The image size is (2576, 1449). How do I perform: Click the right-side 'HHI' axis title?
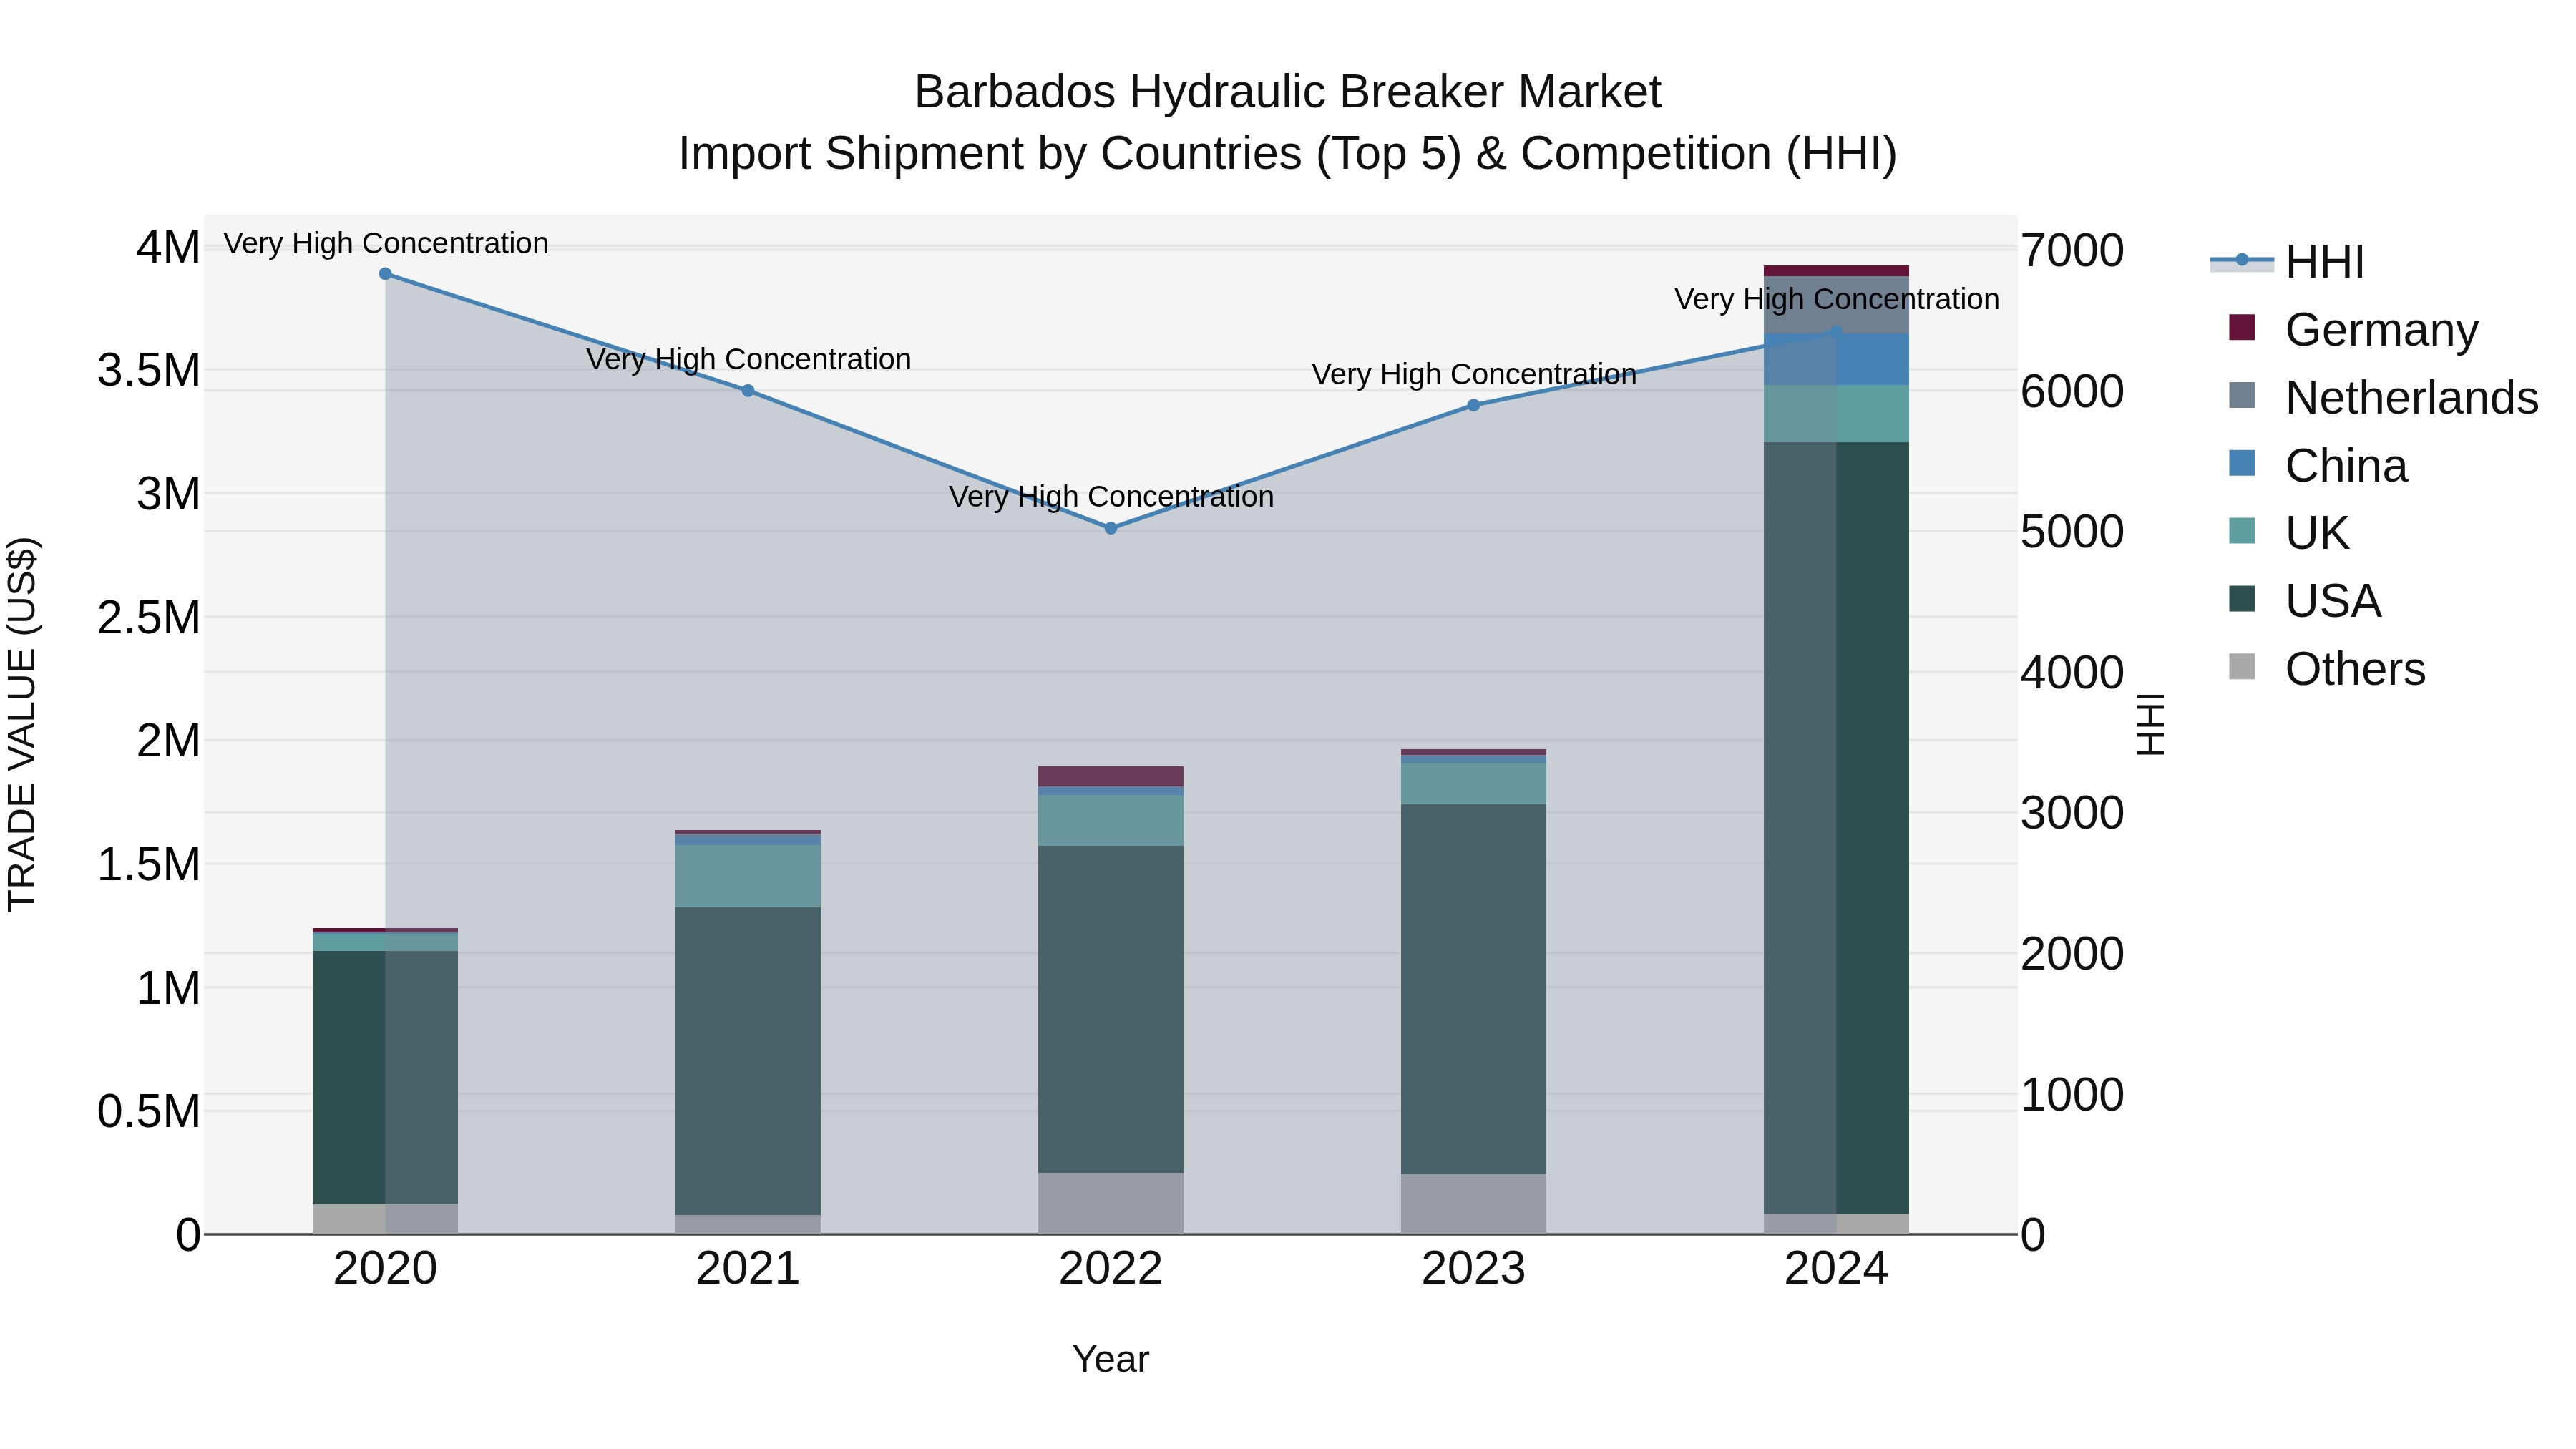click(2150, 725)
